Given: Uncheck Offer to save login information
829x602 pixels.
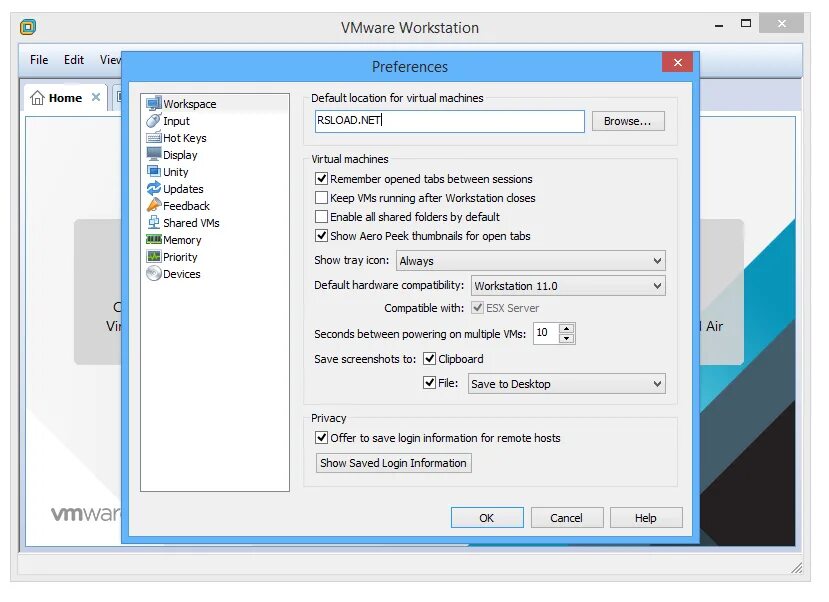Looking at the screenshot, I should coord(321,438).
